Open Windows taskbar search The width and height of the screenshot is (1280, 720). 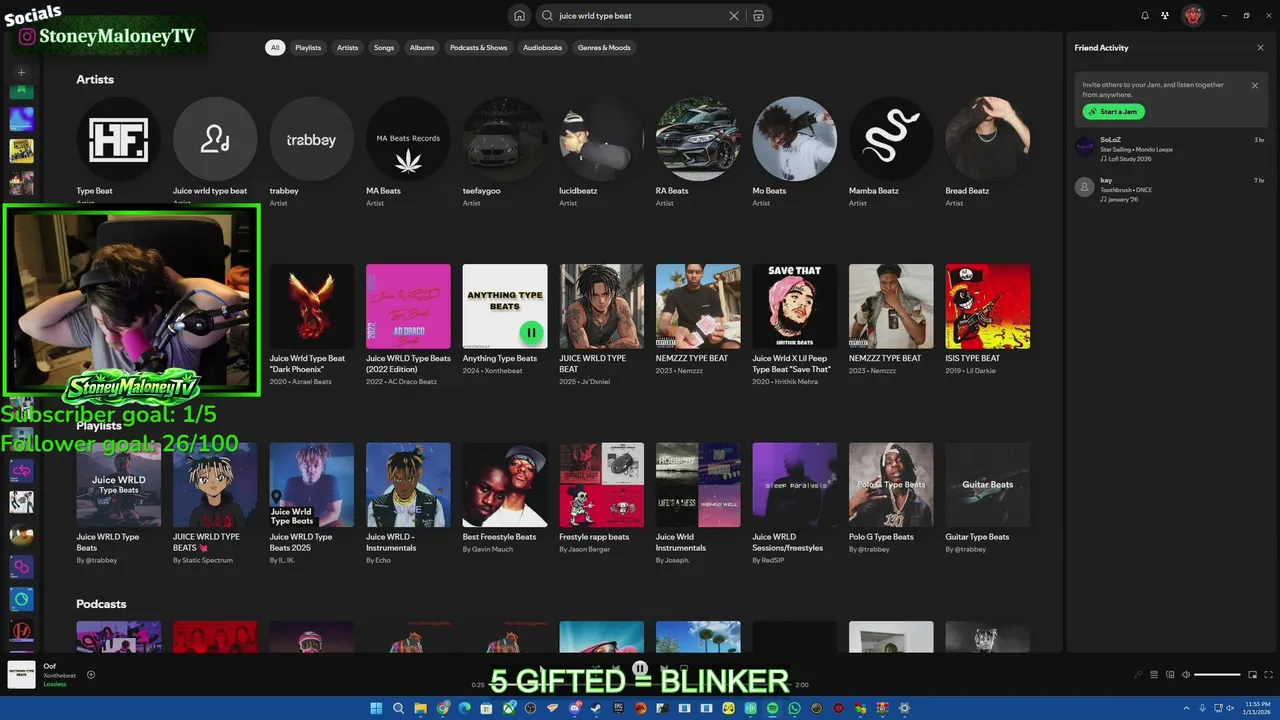[398, 708]
